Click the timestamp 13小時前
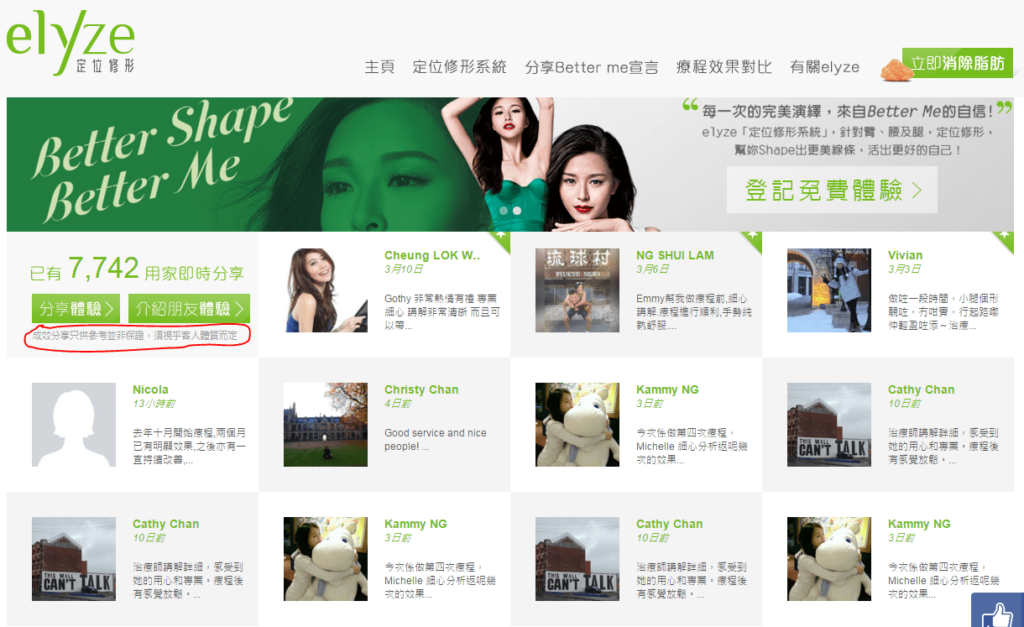The width and height of the screenshot is (1024, 627). click(x=154, y=404)
